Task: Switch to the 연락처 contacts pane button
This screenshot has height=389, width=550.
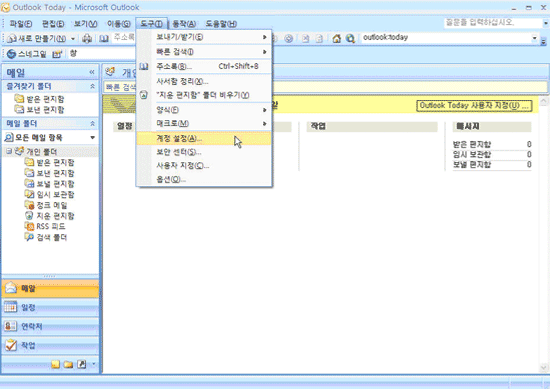Action: click(x=51, y=326)
